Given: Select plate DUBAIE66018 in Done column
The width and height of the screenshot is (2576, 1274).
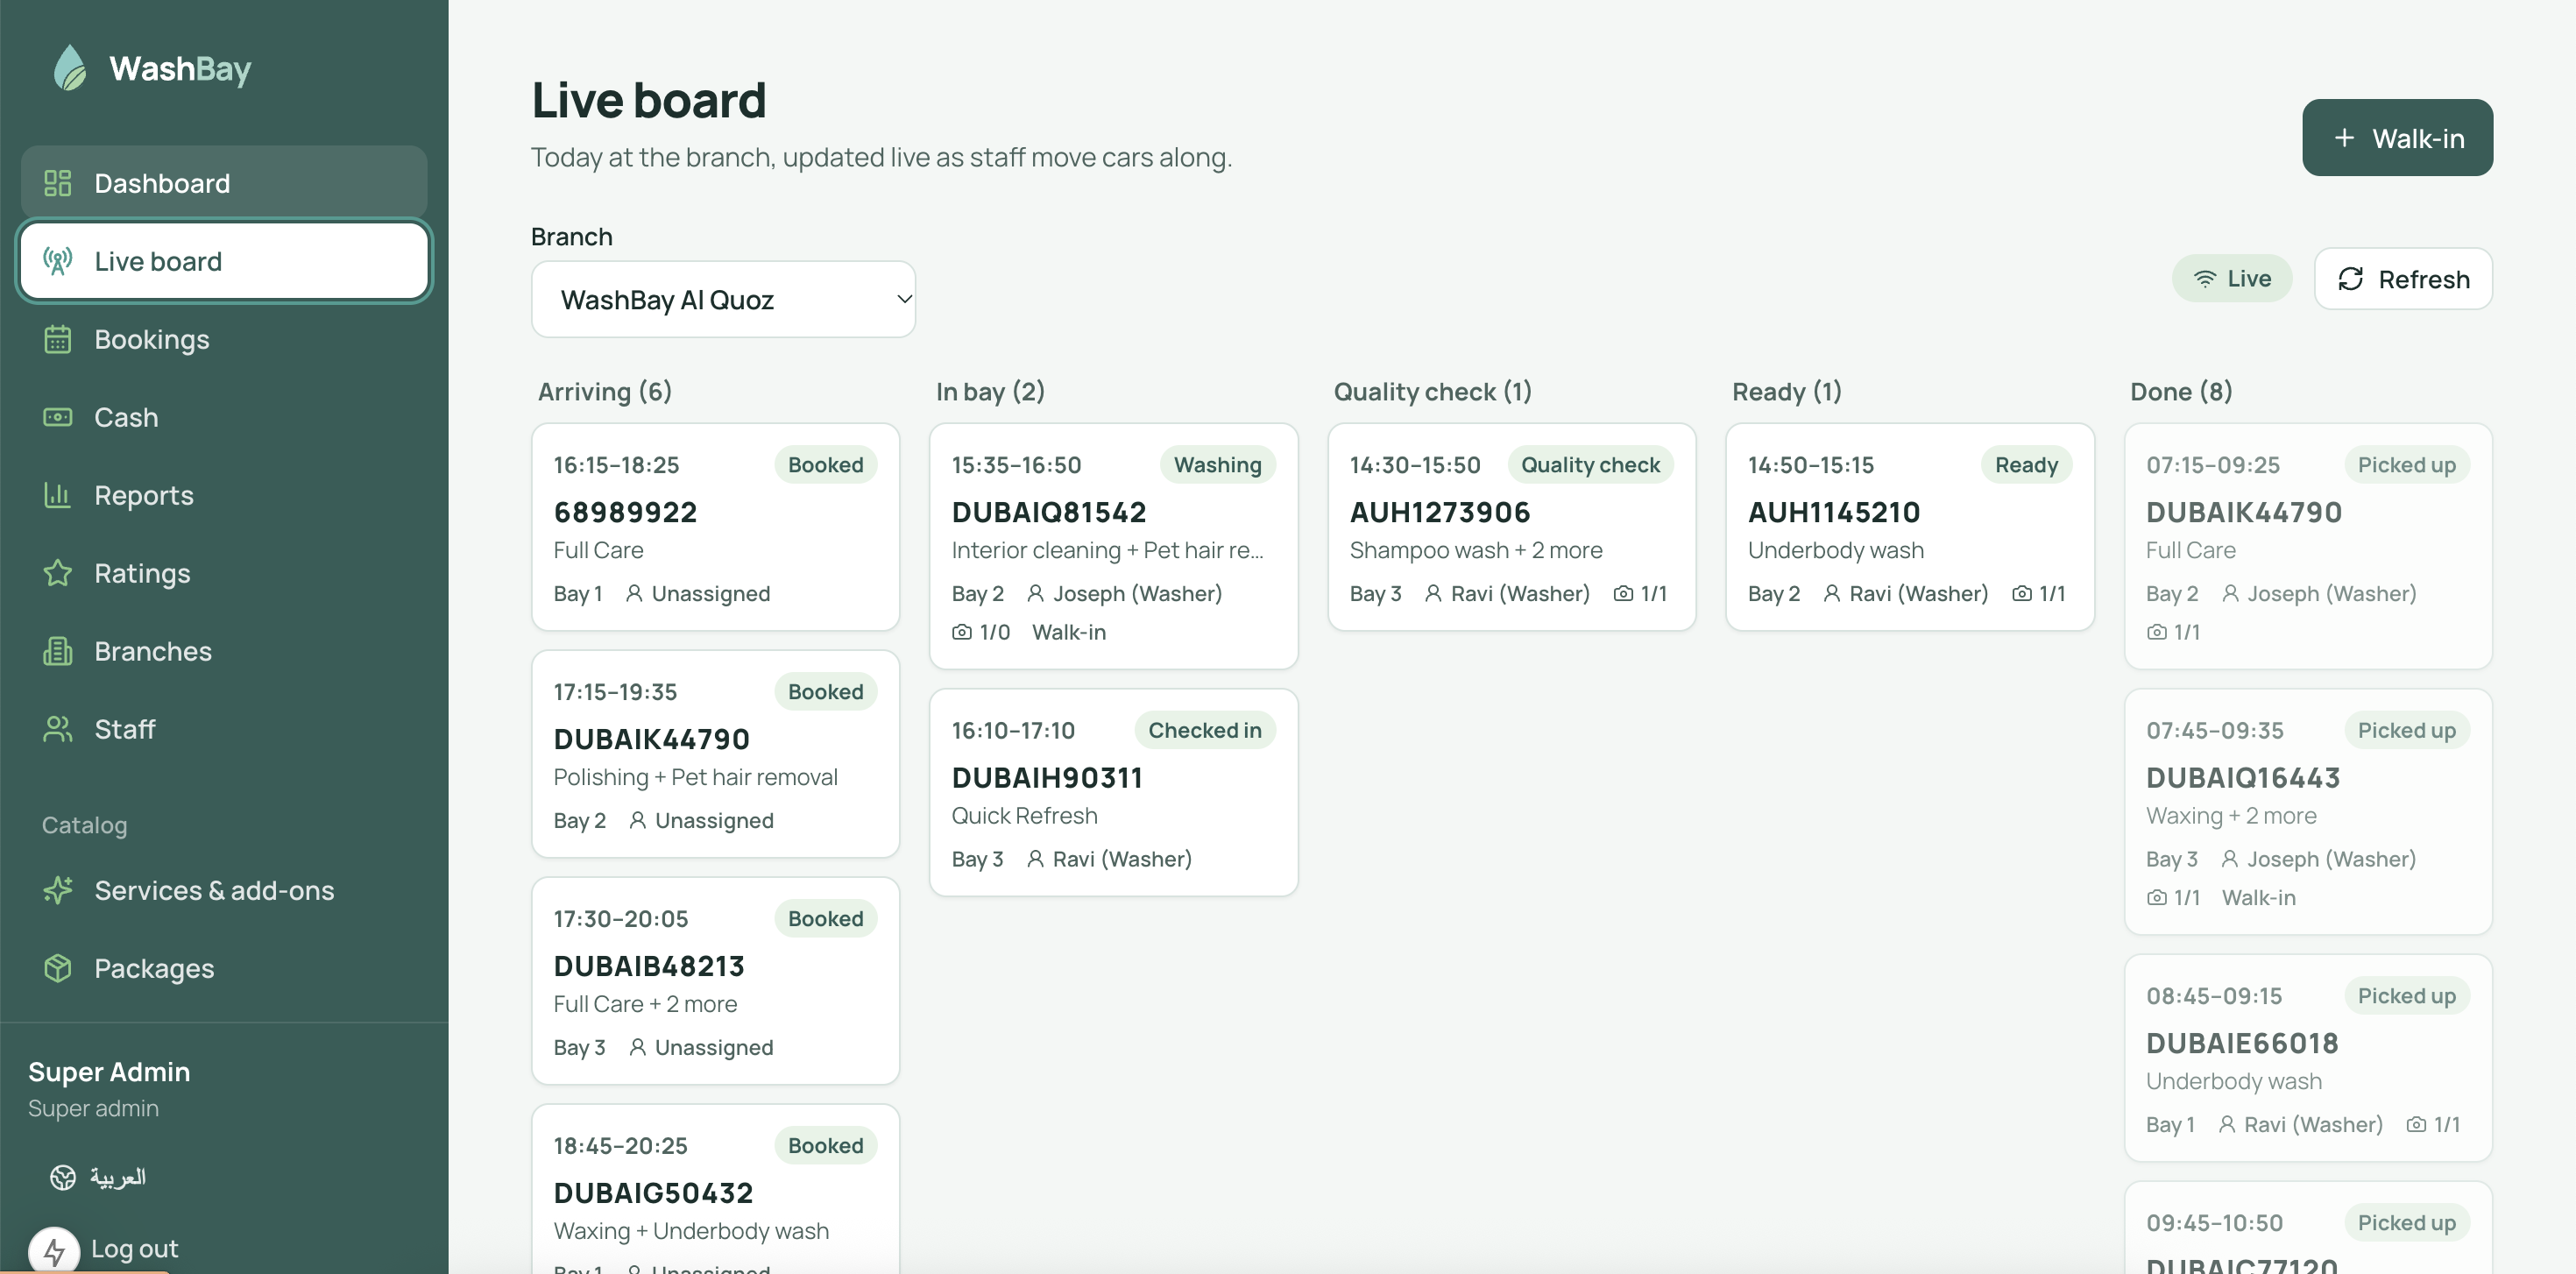Looking at the screenshot, I should pos(2242,1043).
